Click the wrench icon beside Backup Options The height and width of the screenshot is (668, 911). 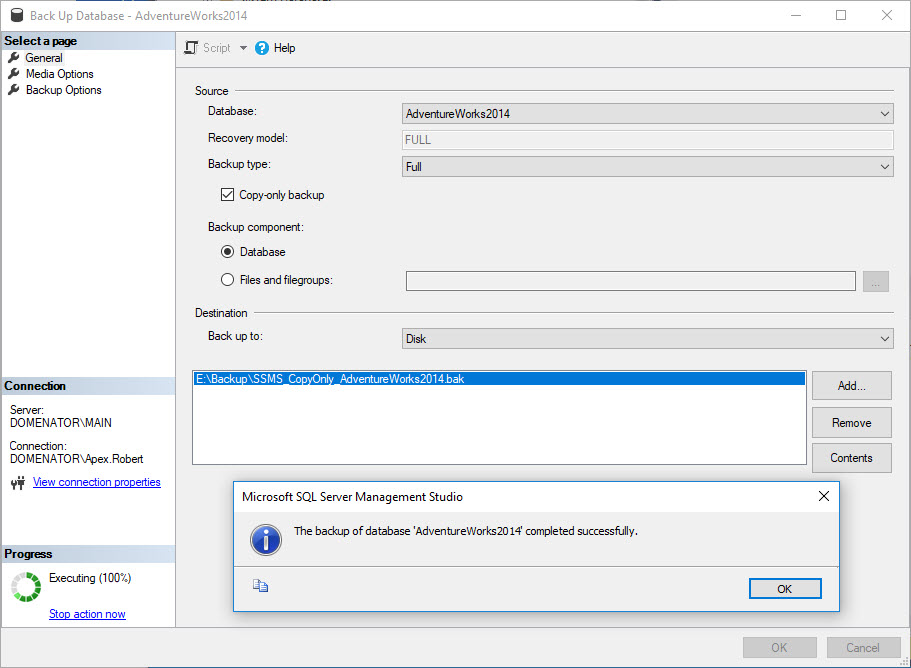pos(14,89)
